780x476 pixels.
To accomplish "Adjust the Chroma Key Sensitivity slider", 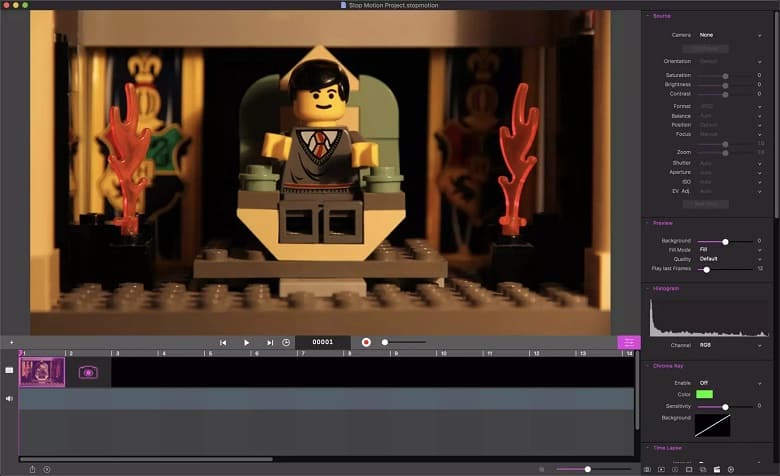I will 725,407.
